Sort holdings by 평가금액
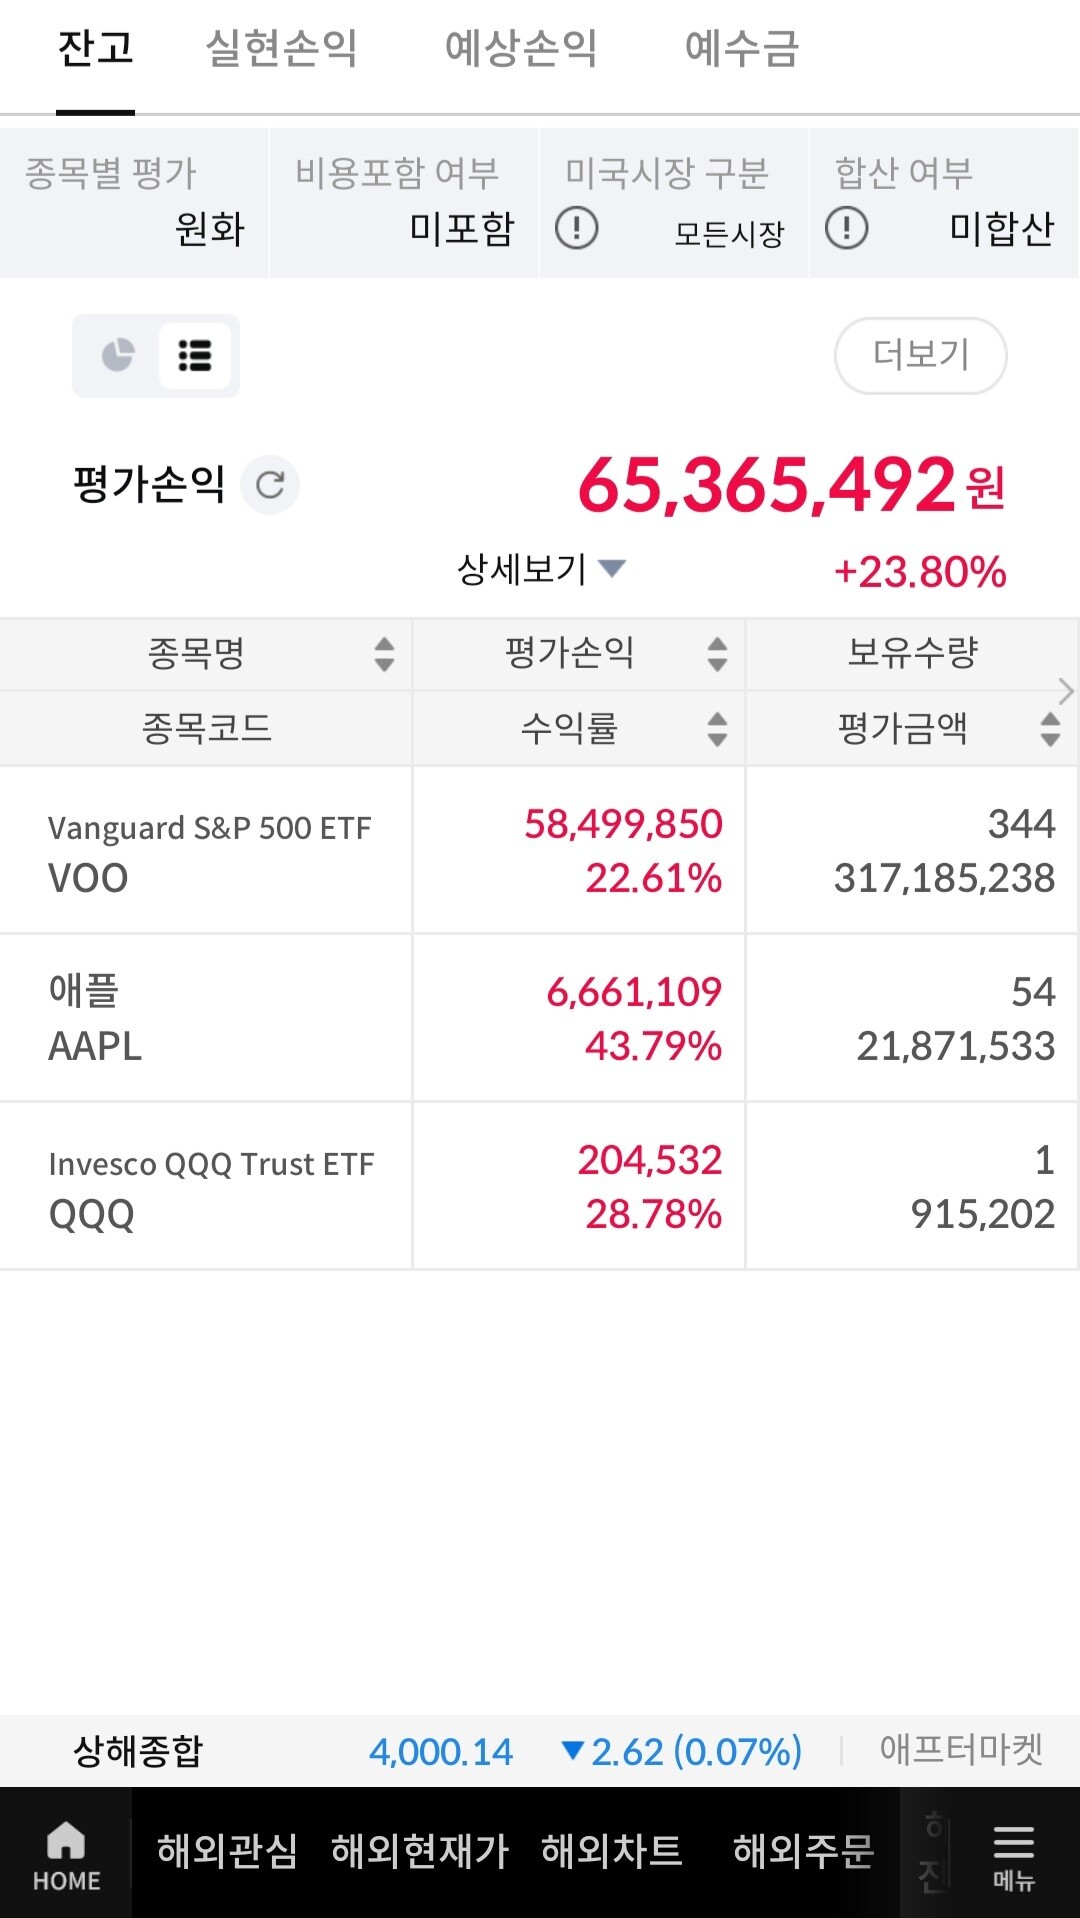1080x1918 pixels. [x=1049, y=728]
